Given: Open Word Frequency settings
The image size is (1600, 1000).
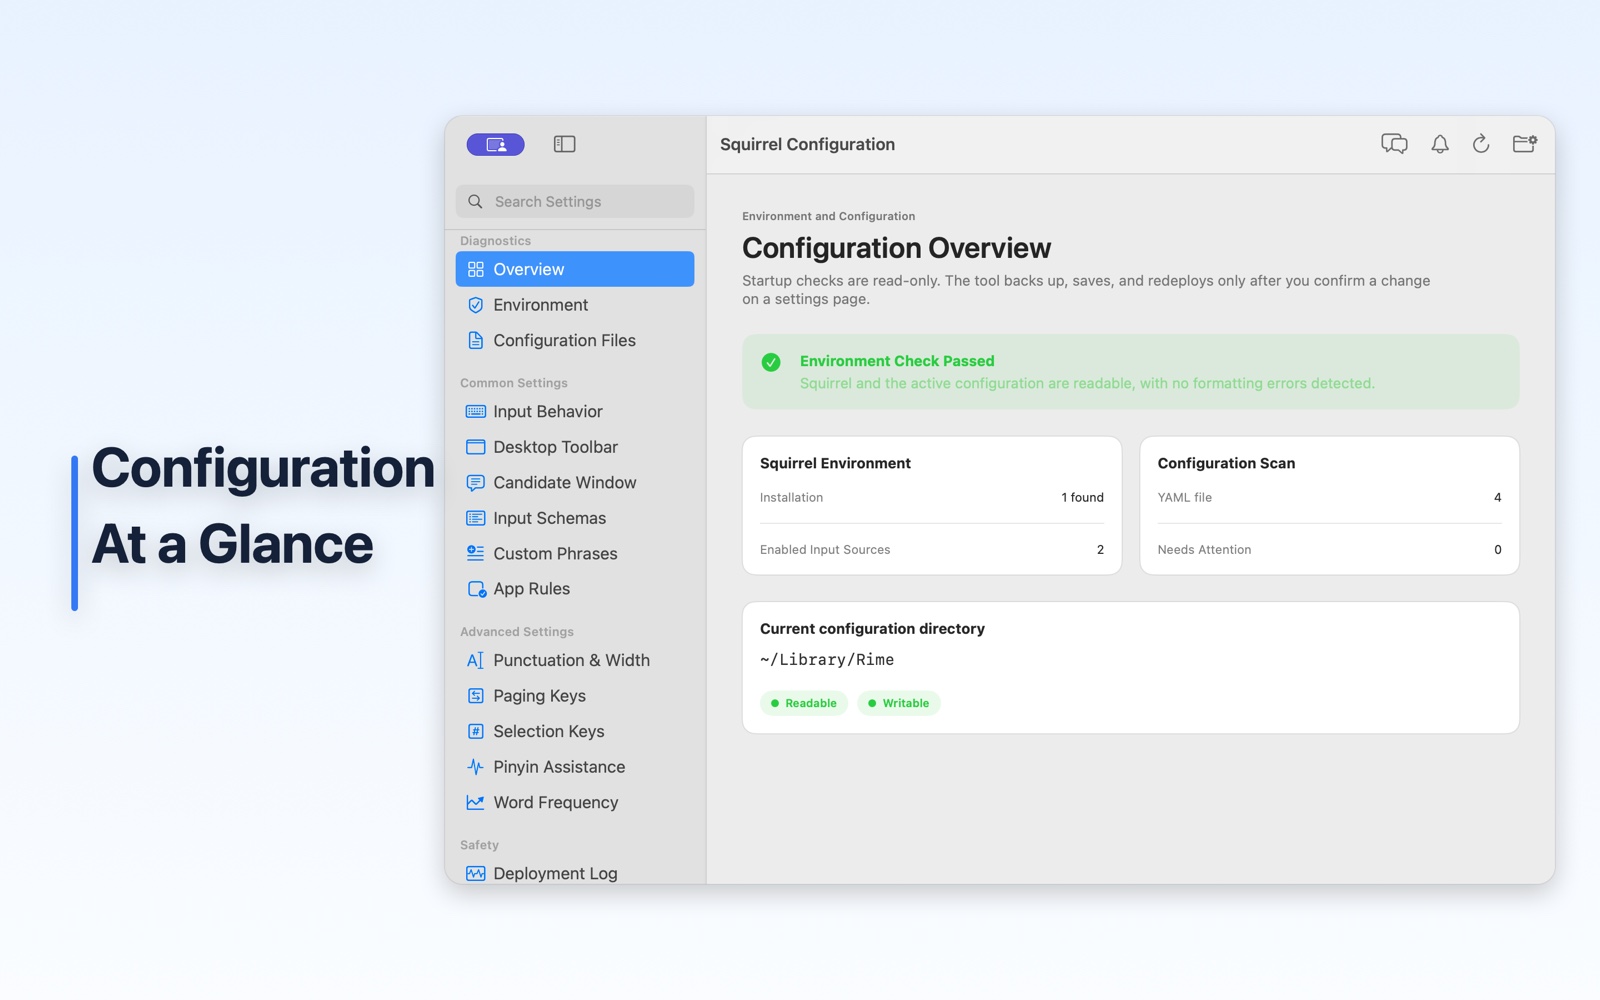Looking at the screenshot, I should pyautogui.click(x=575, y=802).
